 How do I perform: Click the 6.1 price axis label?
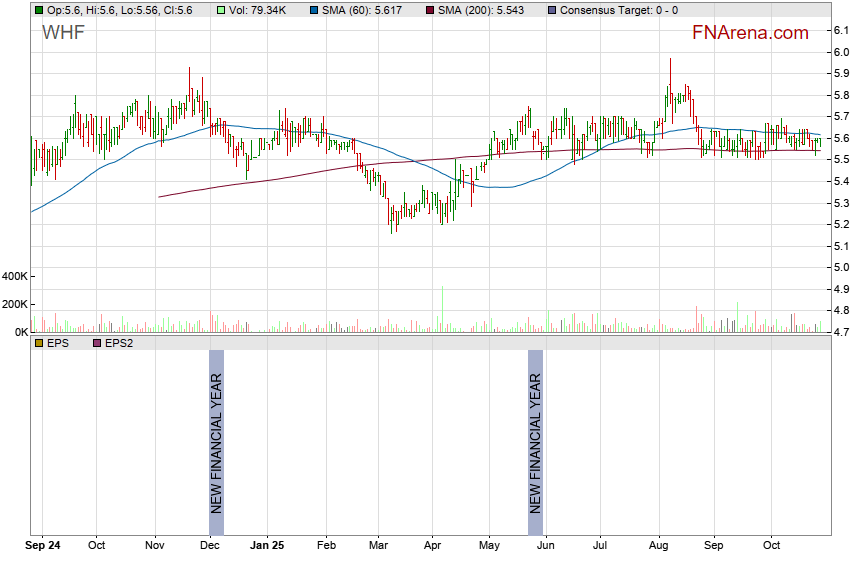point(841,31)
